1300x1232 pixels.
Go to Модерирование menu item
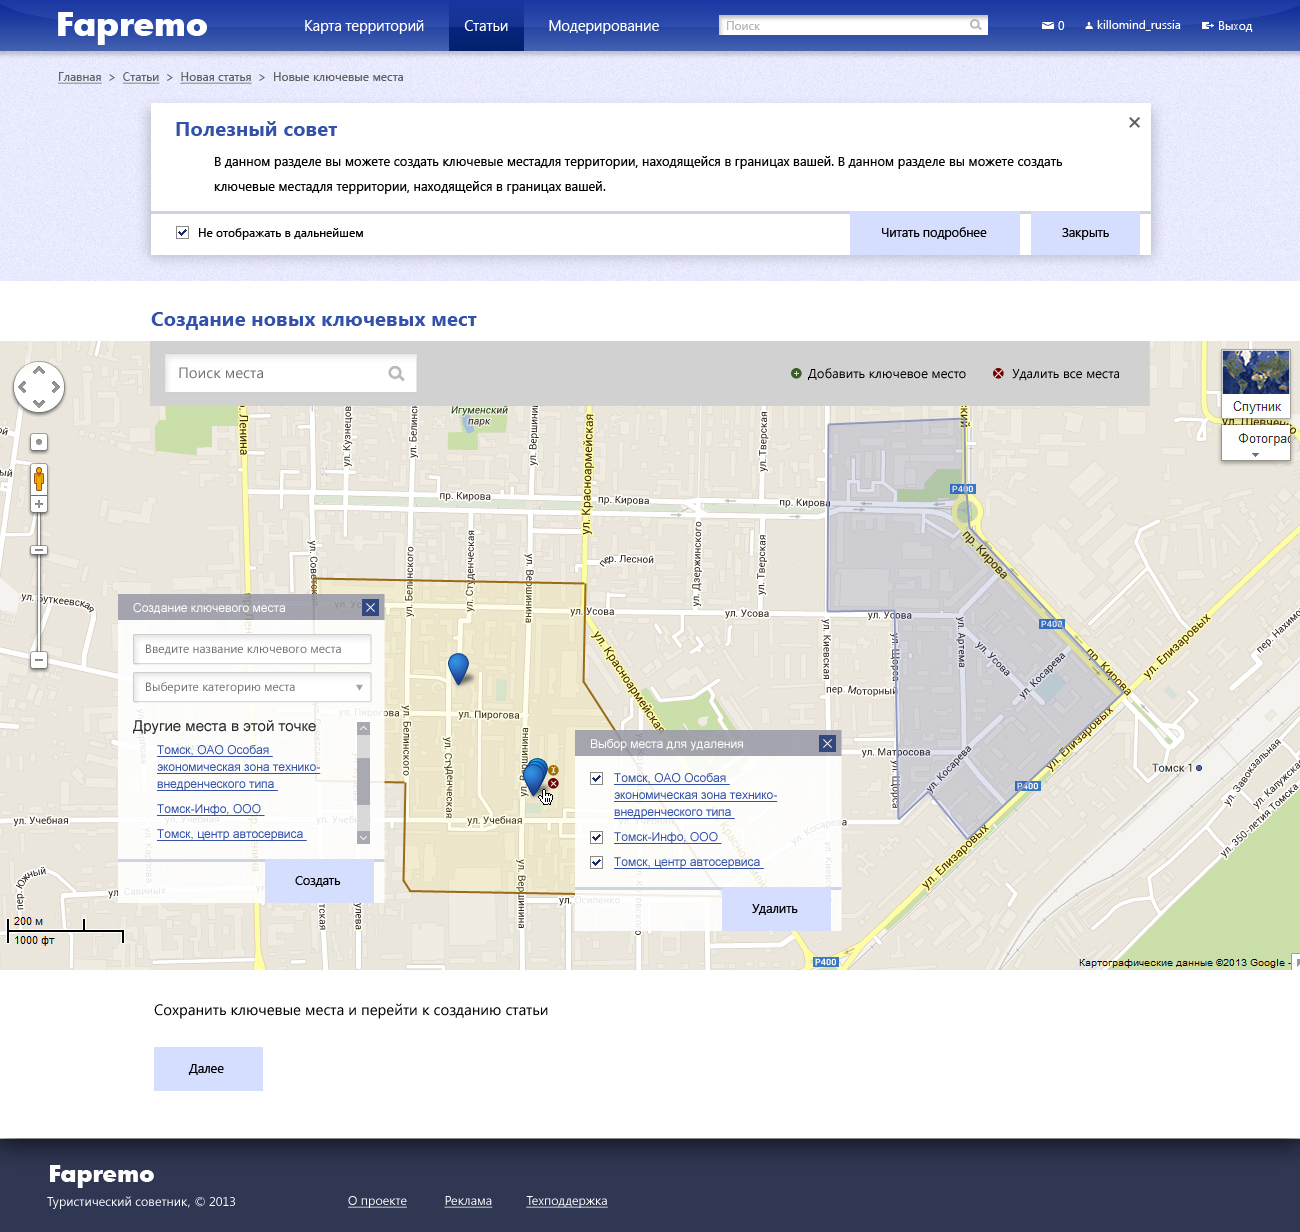click(x=603, y=26)
